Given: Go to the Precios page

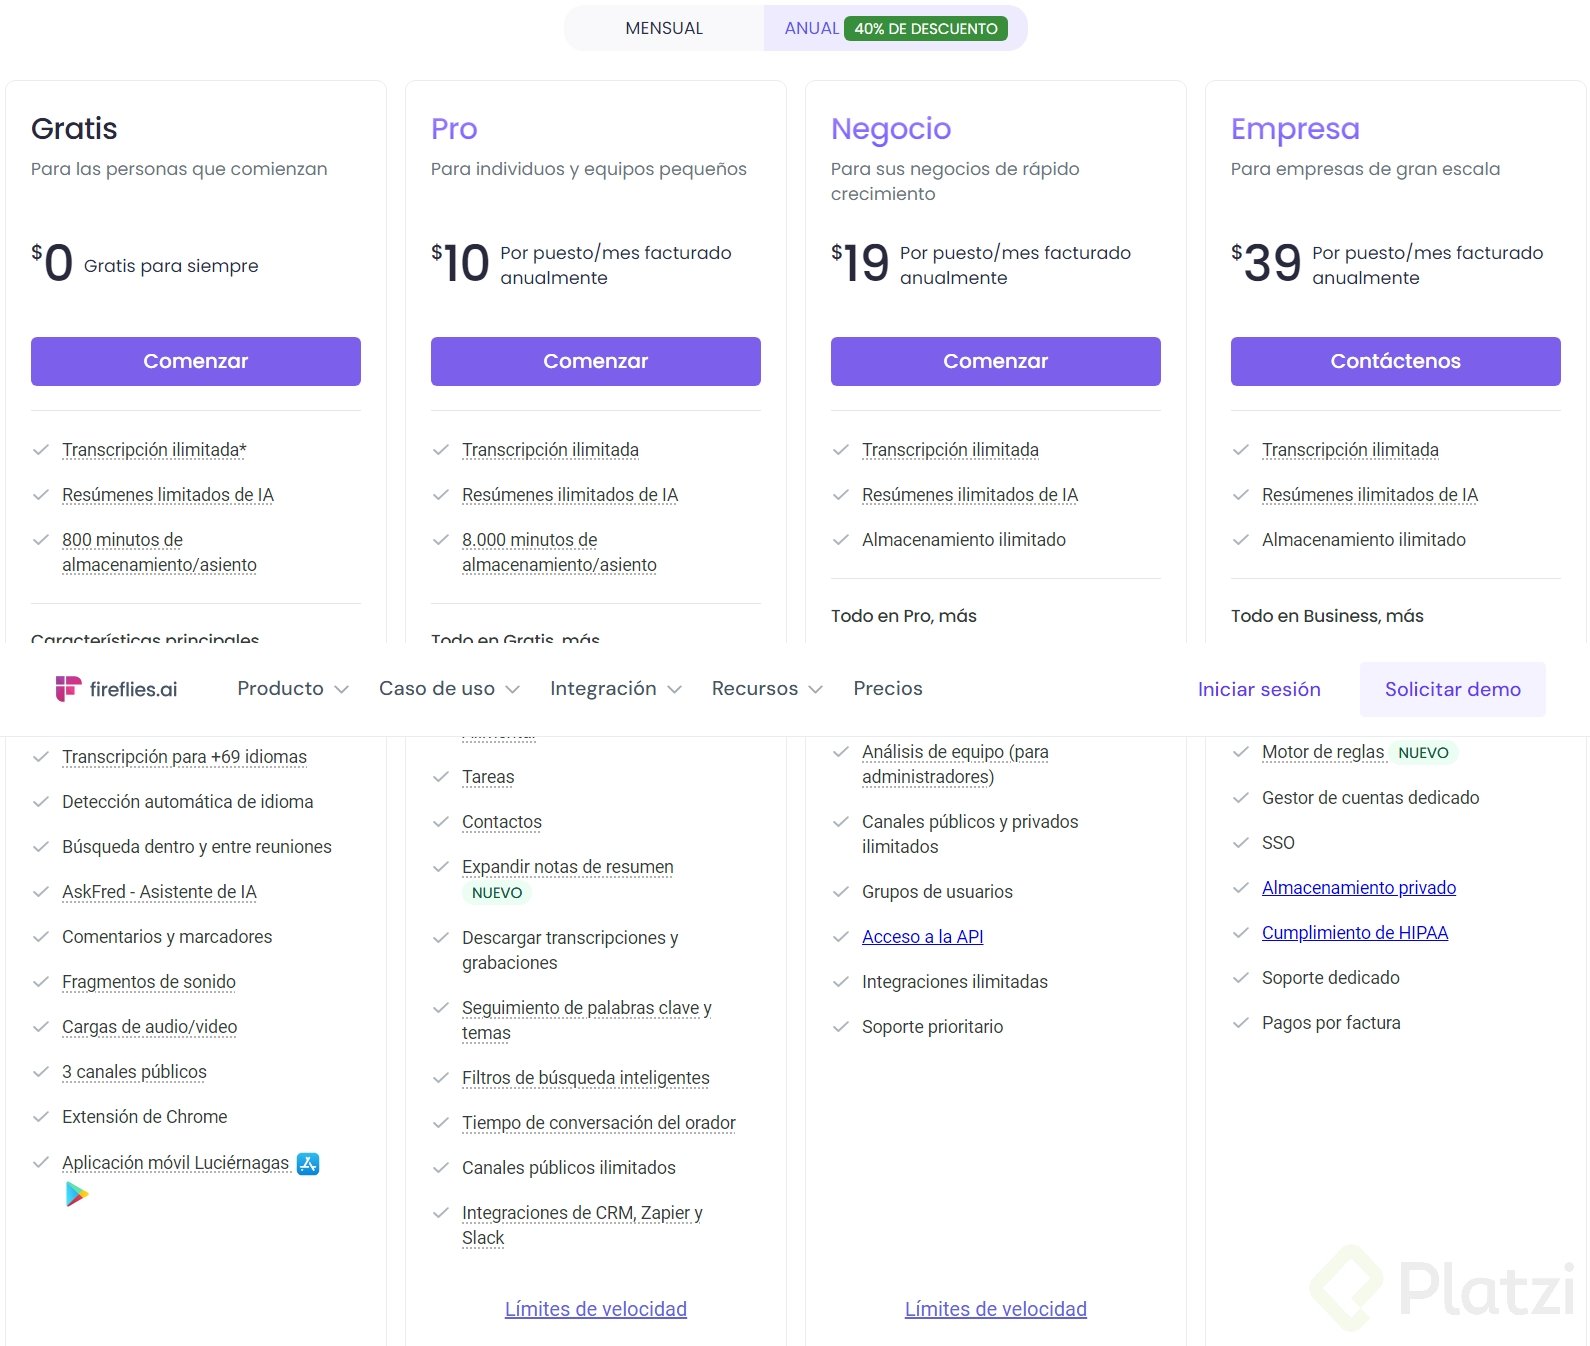Looking at the screenshot, I should [x=888, y=689].
